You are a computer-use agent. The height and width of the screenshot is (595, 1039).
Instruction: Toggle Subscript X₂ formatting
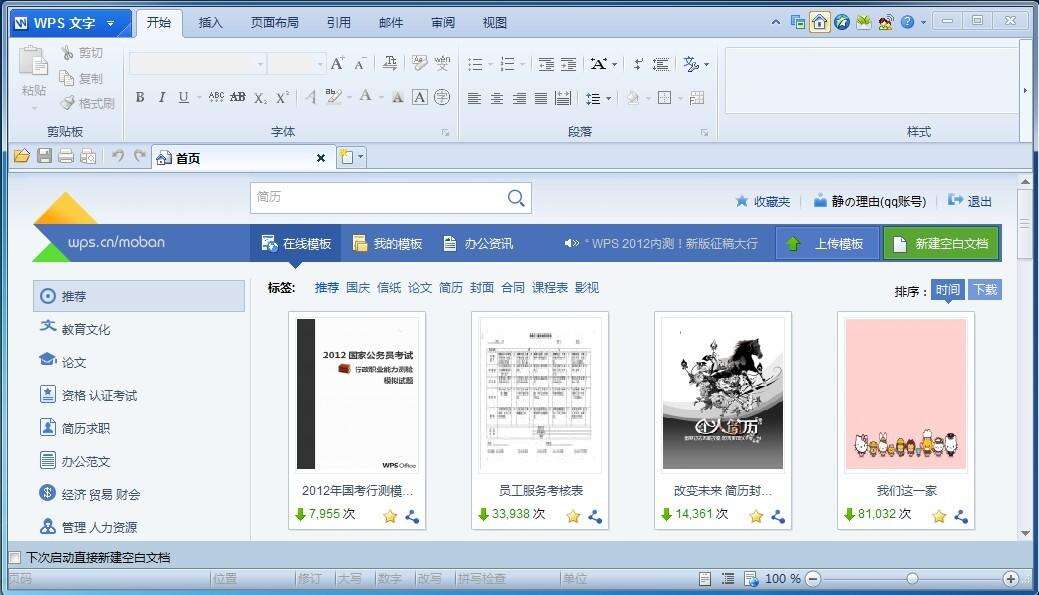pyautogui.click(x=260, y=97)
